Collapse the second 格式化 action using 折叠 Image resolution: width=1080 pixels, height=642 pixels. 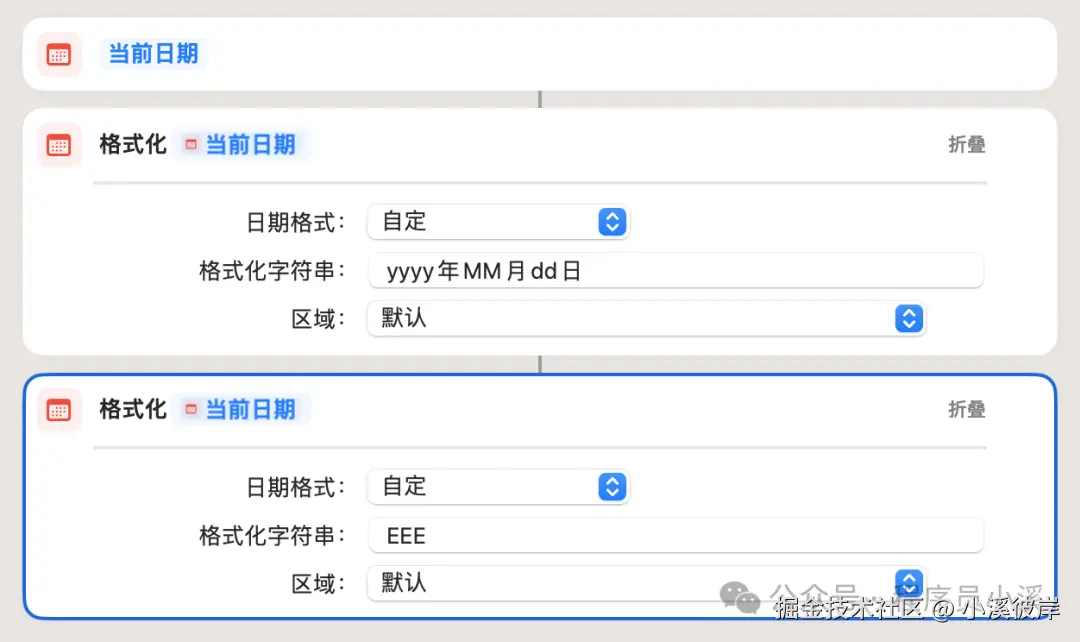point(966,409)
